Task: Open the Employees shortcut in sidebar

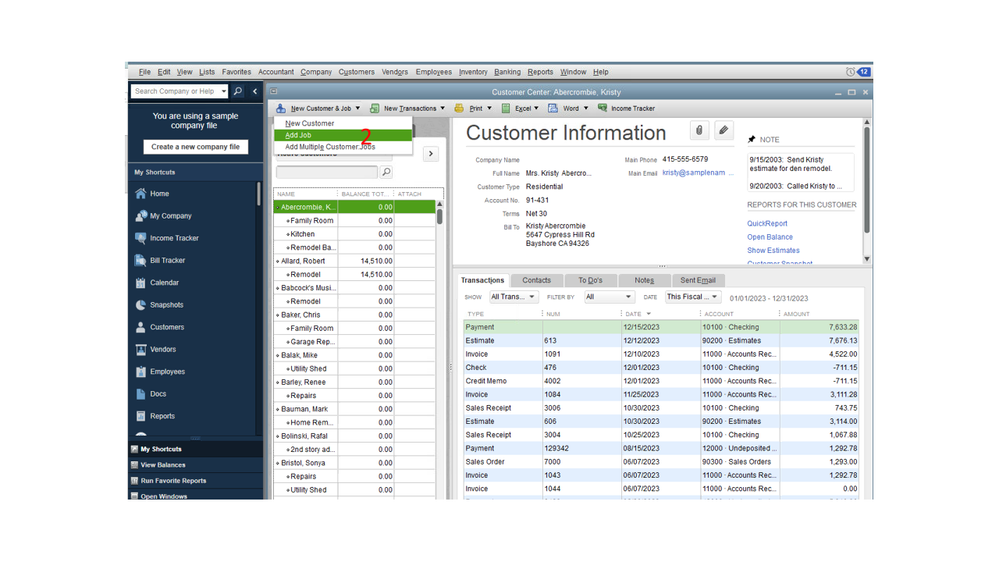Action: pyautogui.click(x=167, y=372)
